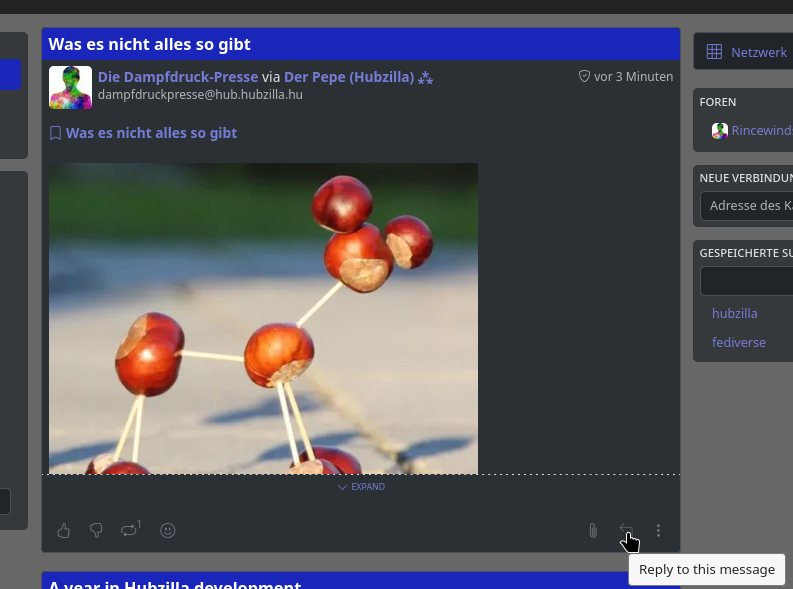
Task: Open the Rincewind forum entry
Action: point(760,131)
